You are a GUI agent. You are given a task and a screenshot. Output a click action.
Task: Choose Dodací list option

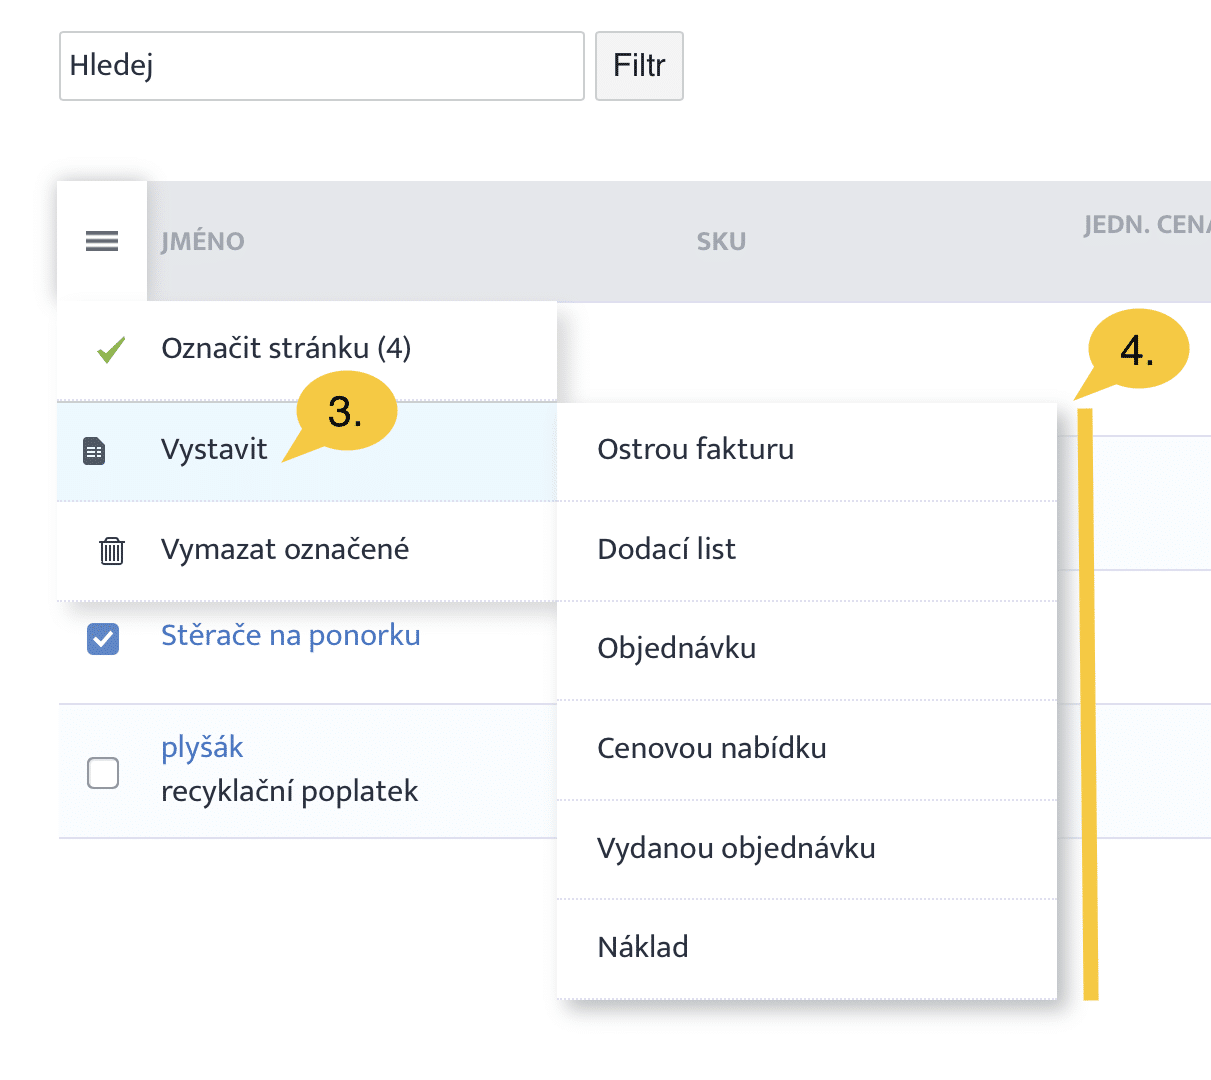[x=667, y=549]
